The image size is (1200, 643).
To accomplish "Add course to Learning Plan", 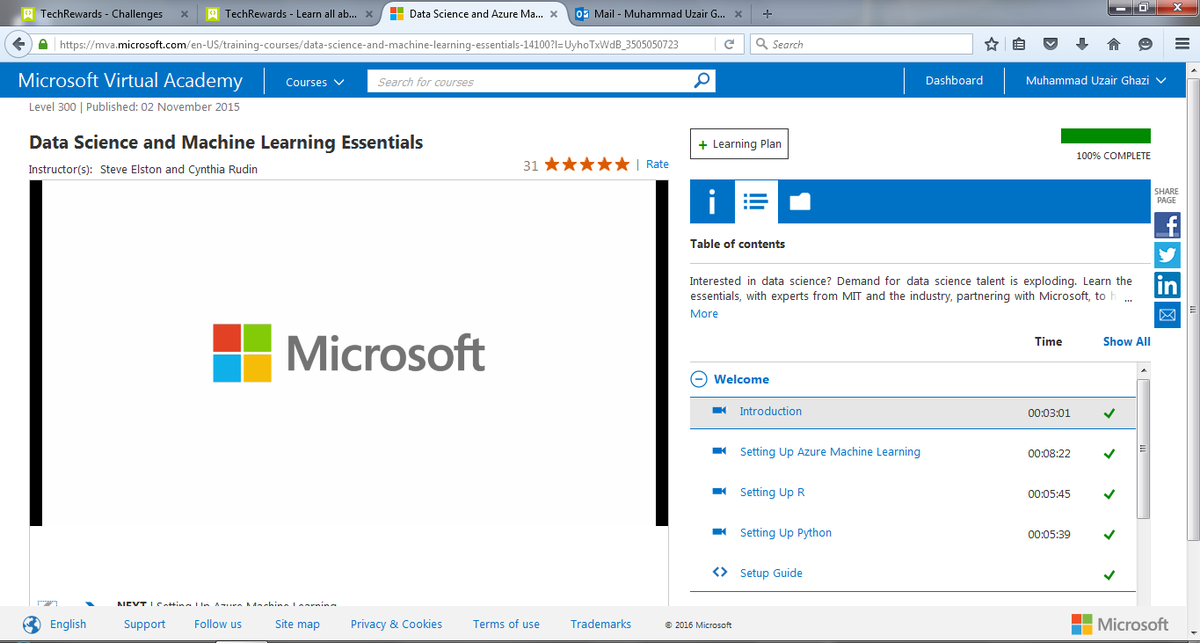I will click(x=740, y=144).
